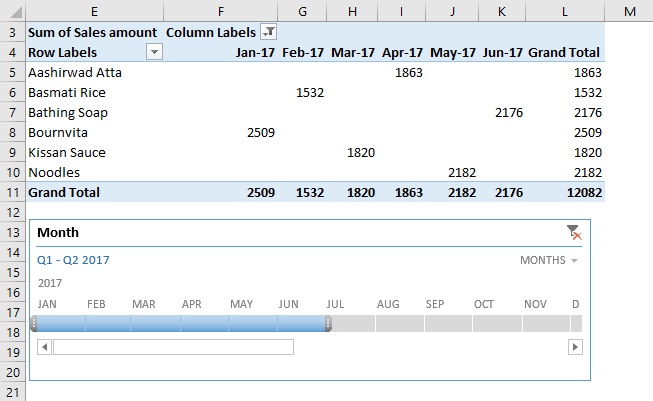Clear the Month timeline filter

tap(574, 233)
